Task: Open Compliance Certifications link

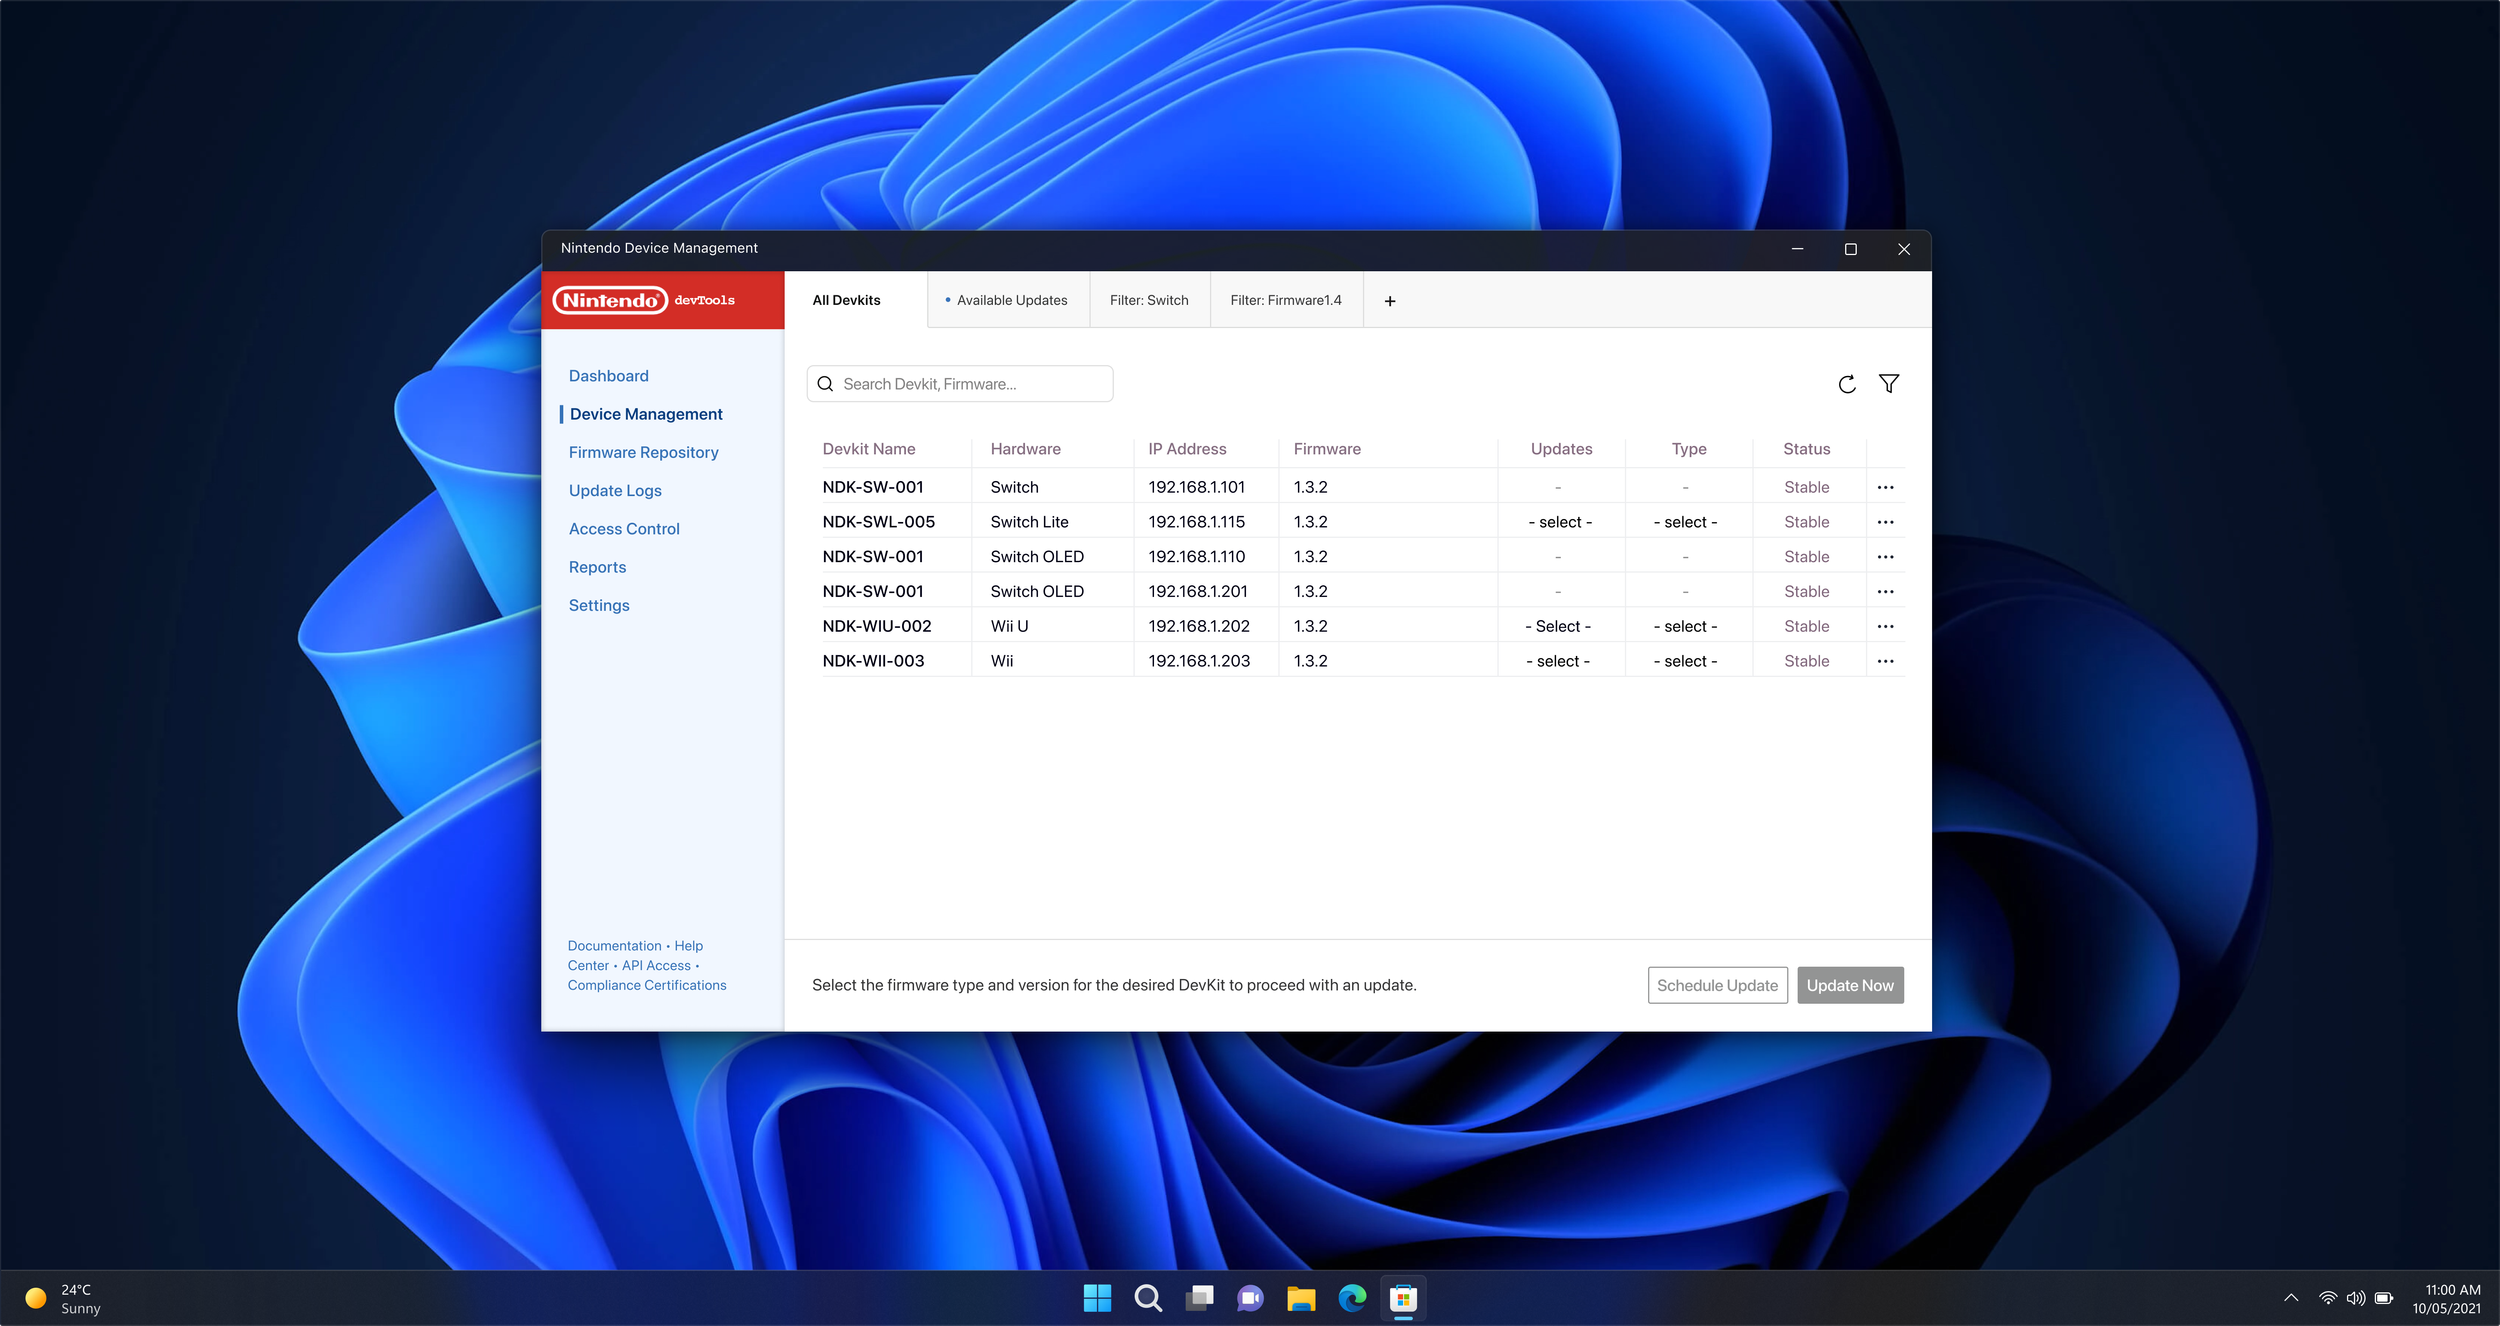Action: click(x=647, y=985)
